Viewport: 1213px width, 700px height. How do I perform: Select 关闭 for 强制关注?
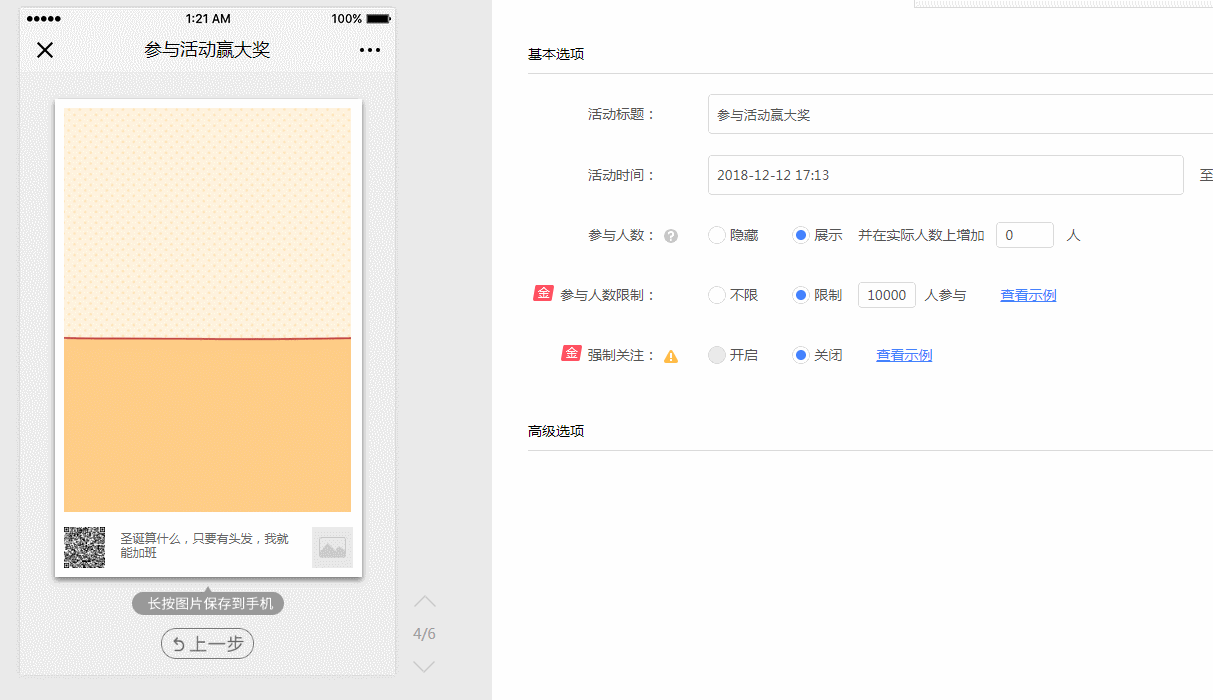point(800,355)
